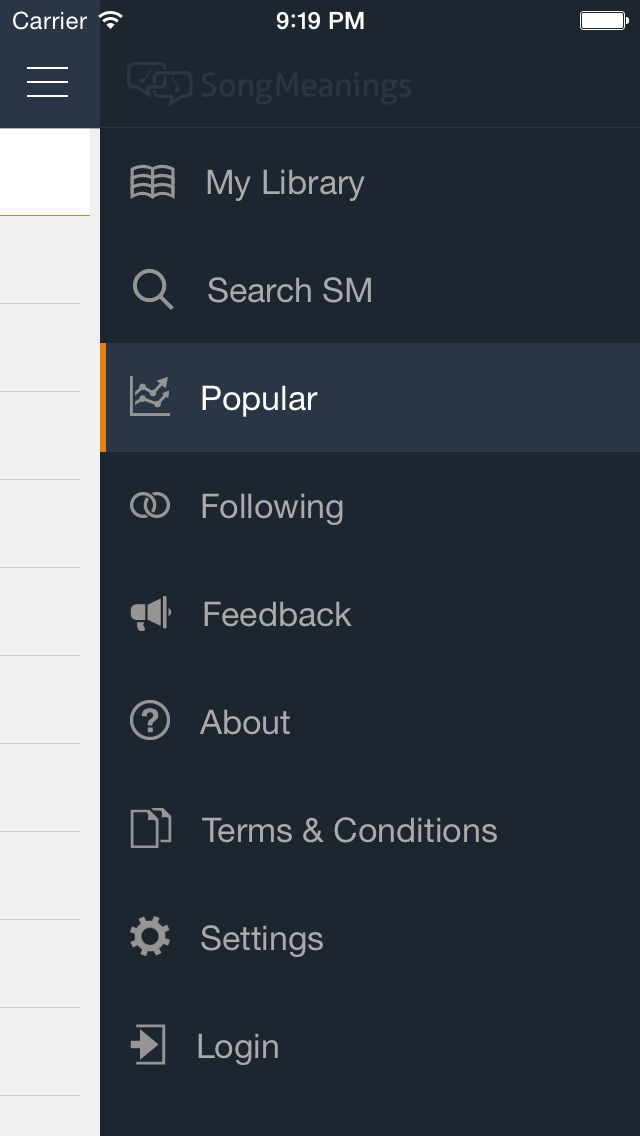Viewport: 640px width, 1136px height.
Task: Click the Login arrow door icon
Action: [x=148, y=1045]
